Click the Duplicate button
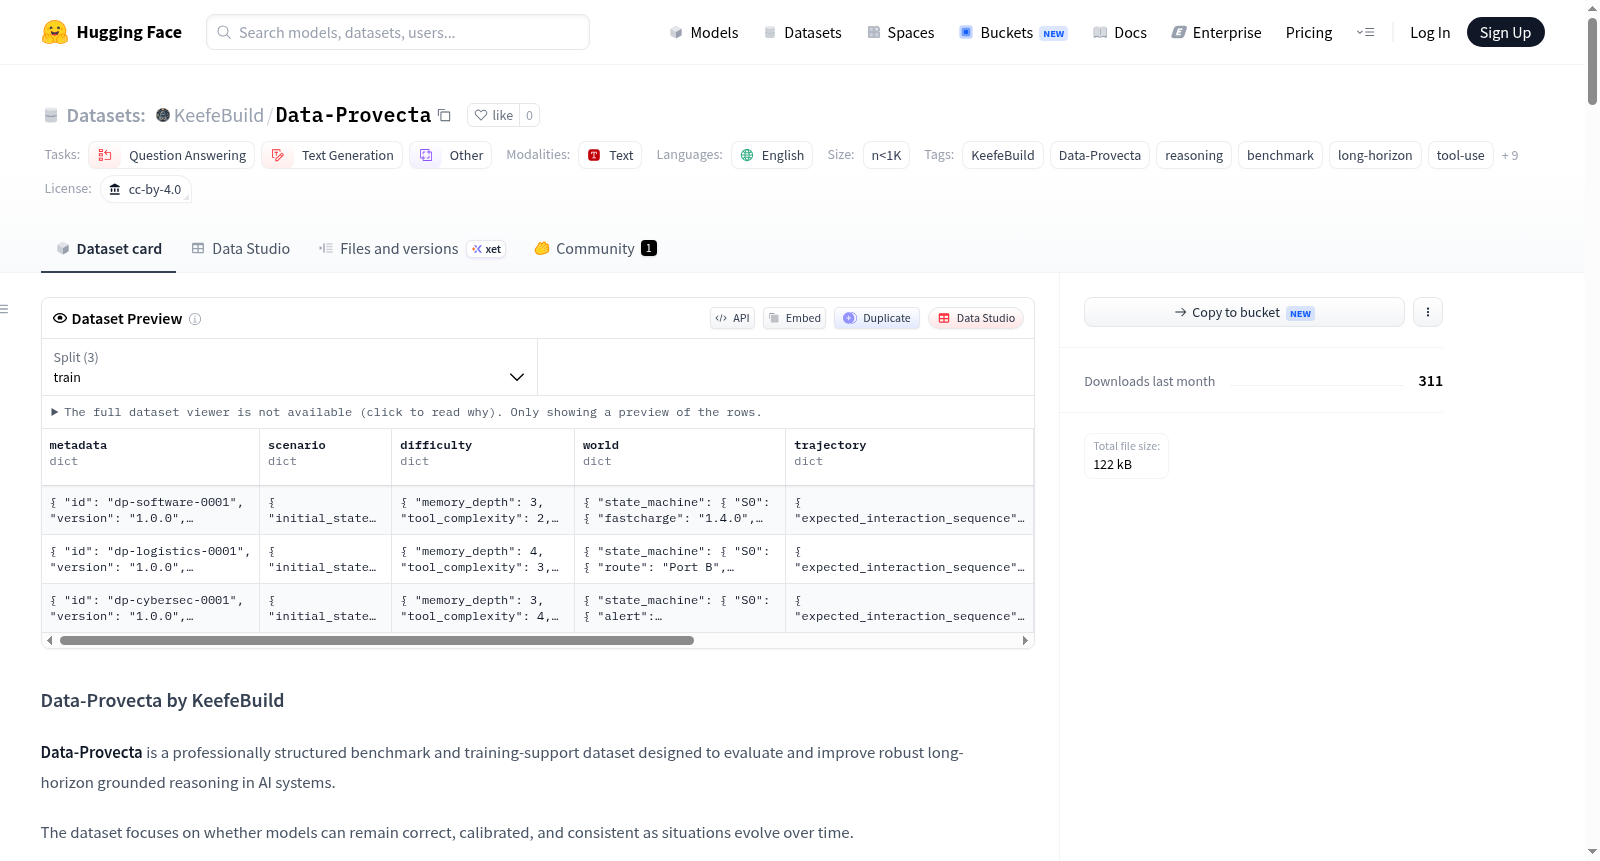The image size is (1600, 861). tap(877, 318)
